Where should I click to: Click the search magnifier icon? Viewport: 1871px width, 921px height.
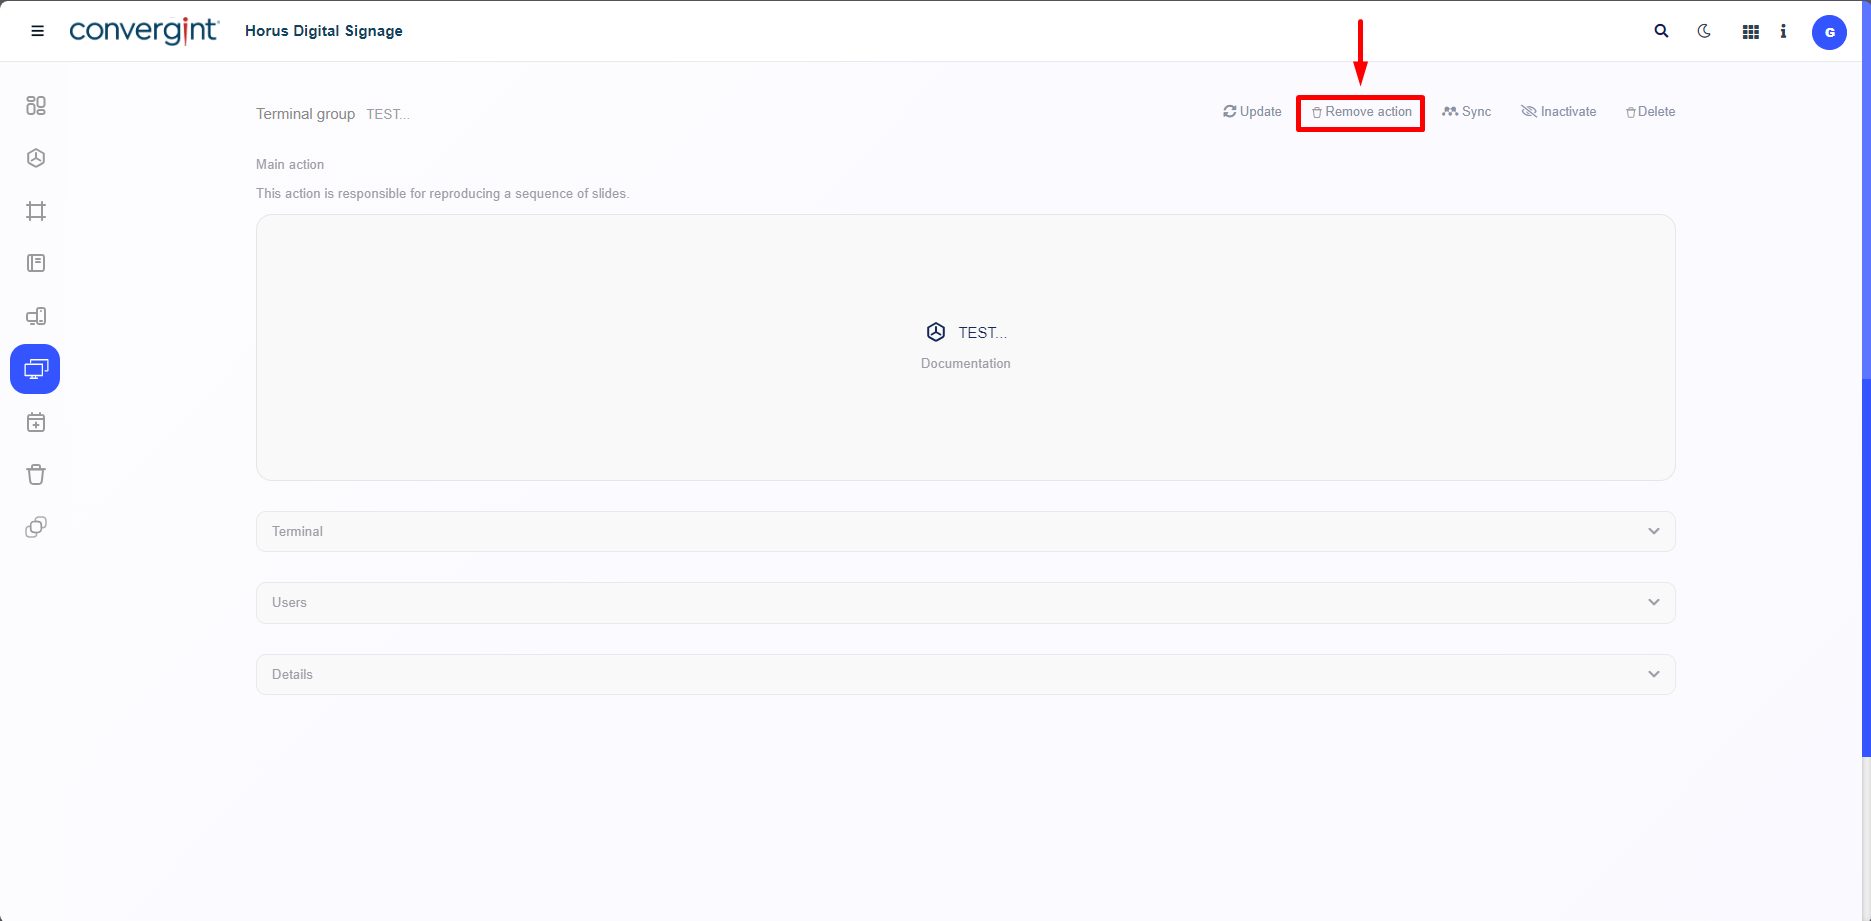point(1661,31)
